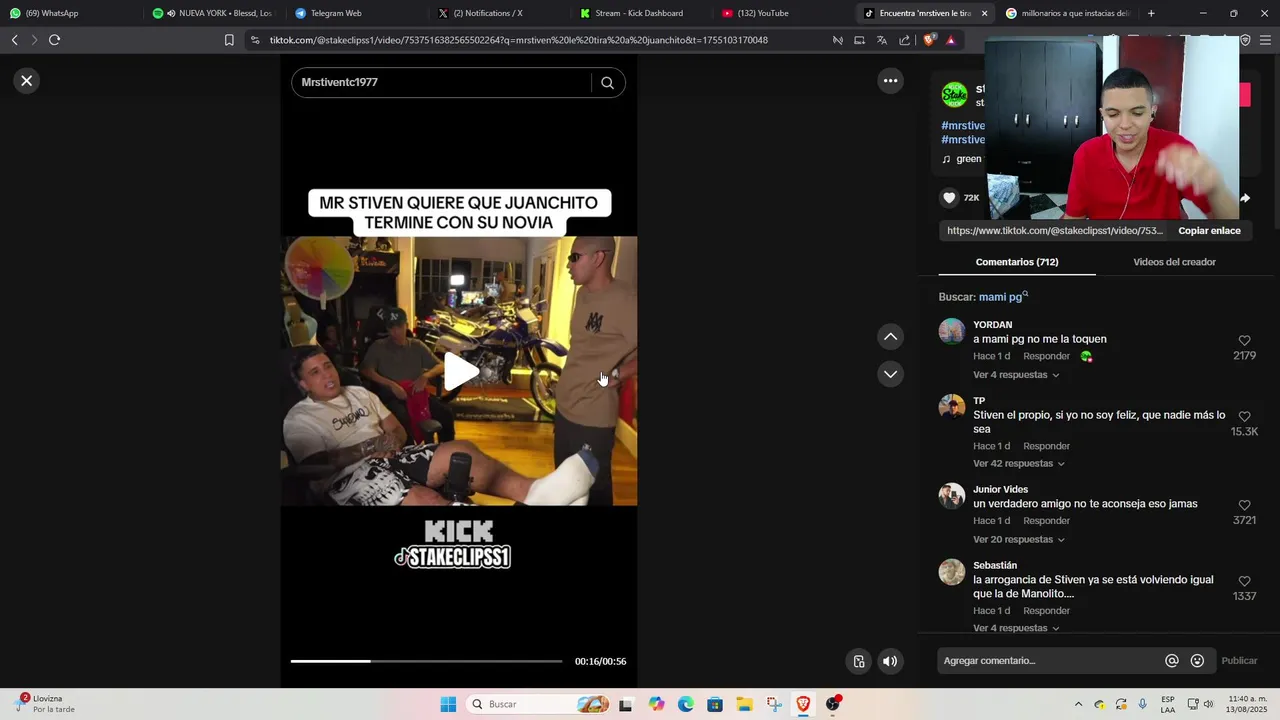Reply to YORDAN's comment
Image resolution: width=1280 pixels, height=720 pixels.
click(1046, 357)
